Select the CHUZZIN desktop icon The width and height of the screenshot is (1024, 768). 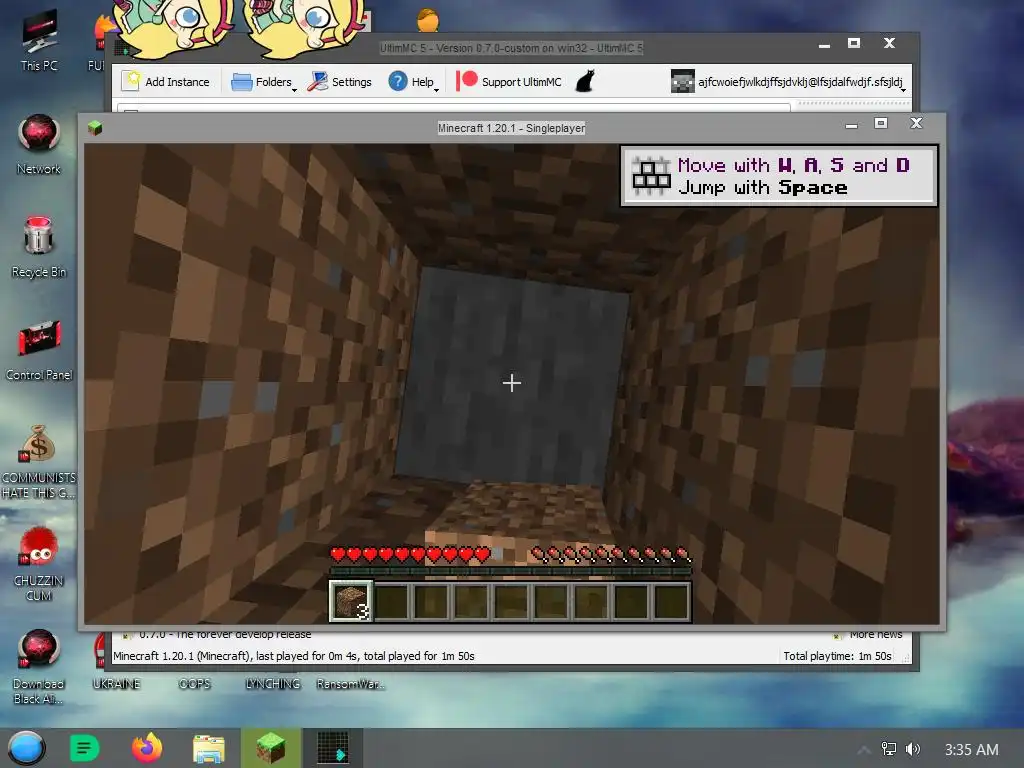(x=39, y=564)
